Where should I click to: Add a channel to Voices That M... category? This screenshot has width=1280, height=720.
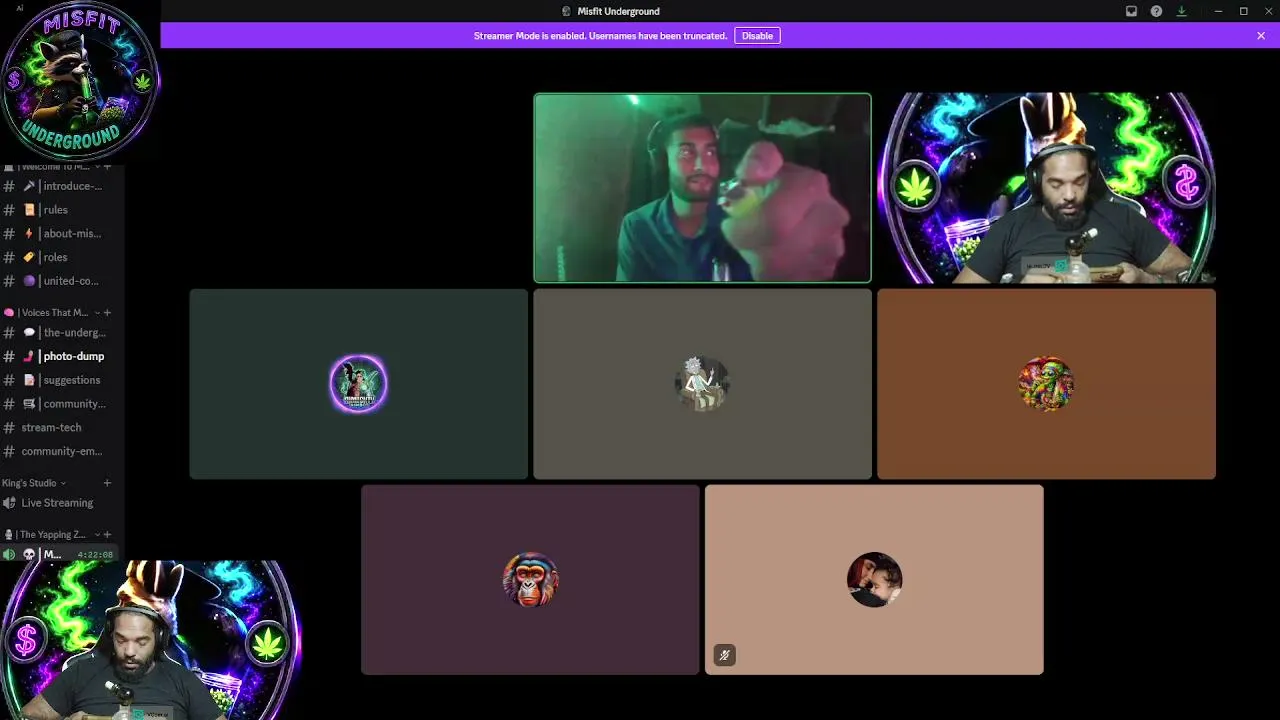tap(108, 313)
